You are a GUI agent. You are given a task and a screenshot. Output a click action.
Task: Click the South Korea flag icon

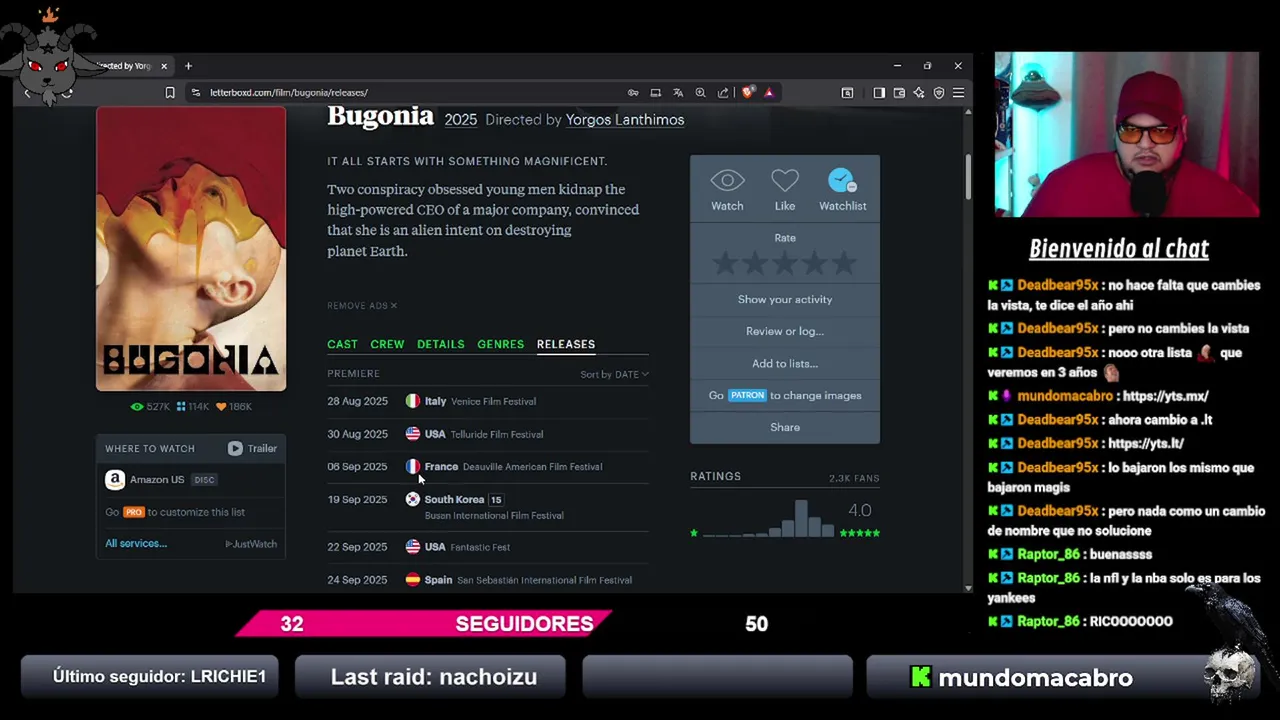click(412, 499)
